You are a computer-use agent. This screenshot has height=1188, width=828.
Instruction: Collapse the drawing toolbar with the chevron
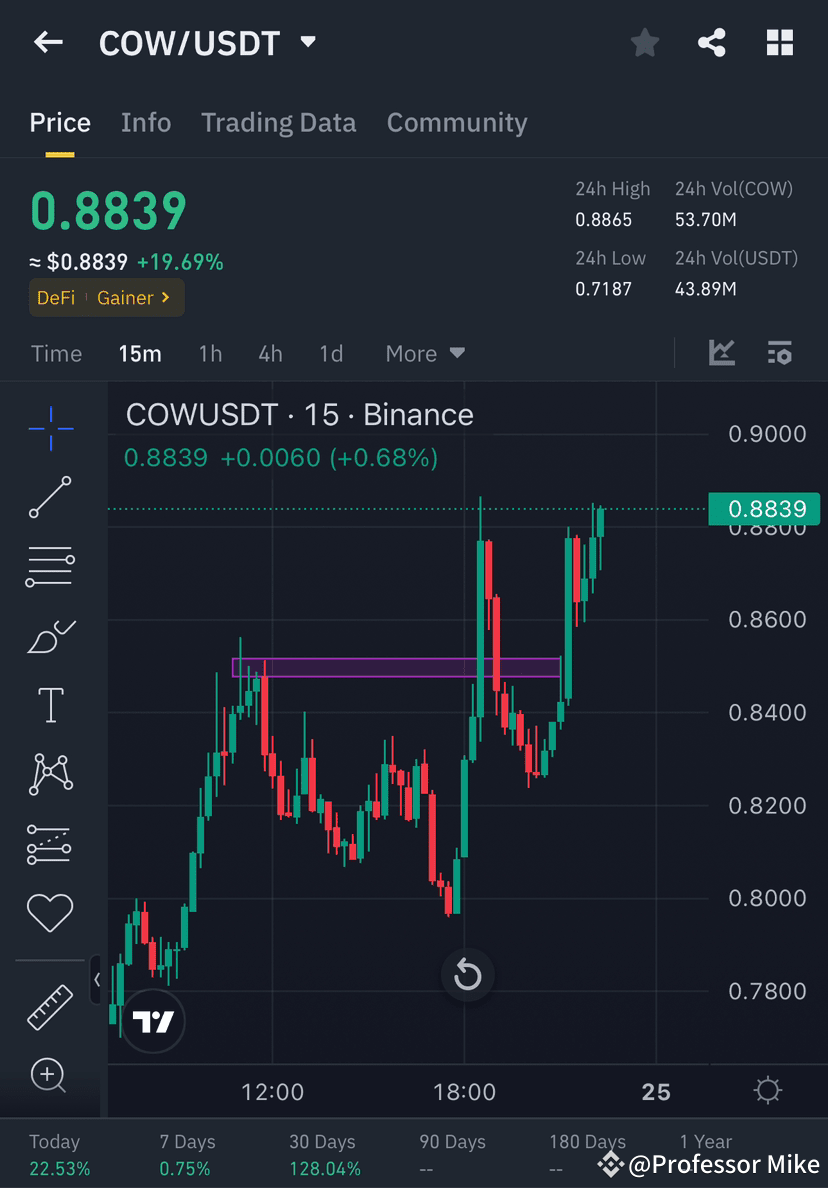(x=97, y=981)
